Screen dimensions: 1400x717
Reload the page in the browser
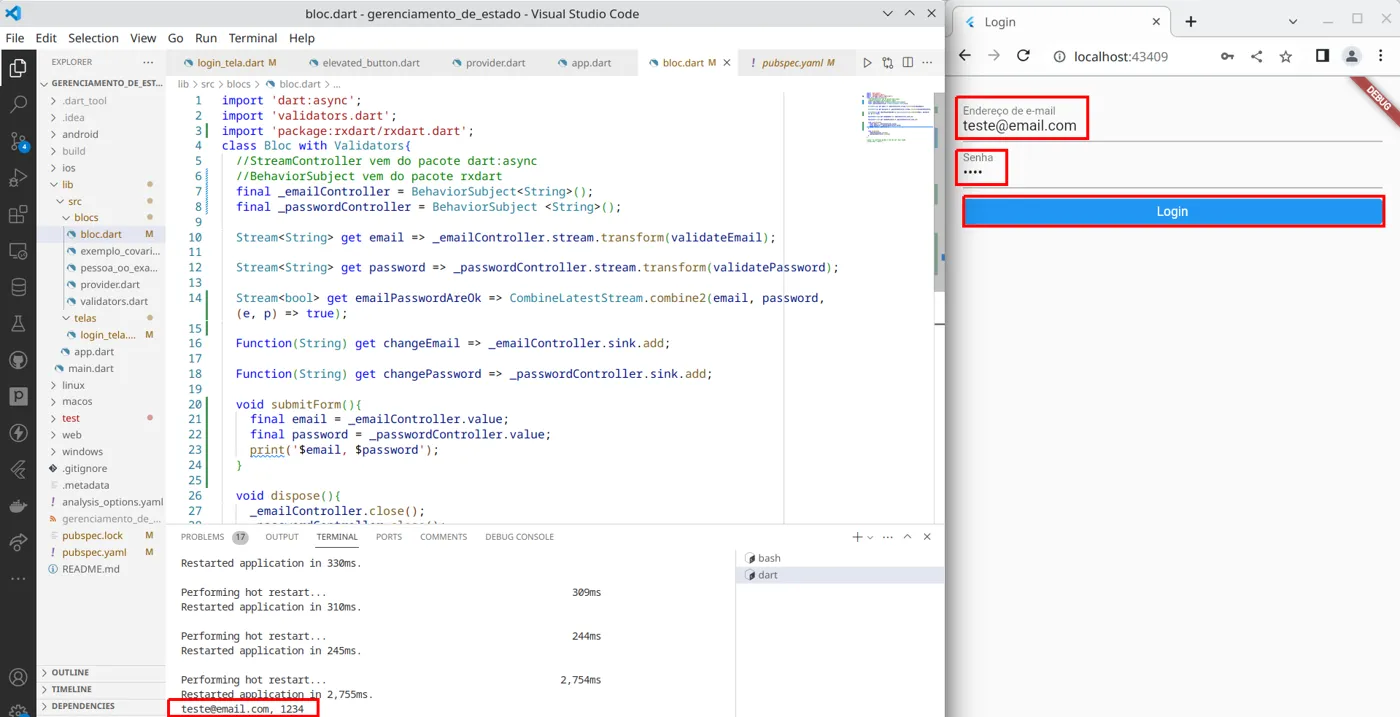[x=1023, y=56]
